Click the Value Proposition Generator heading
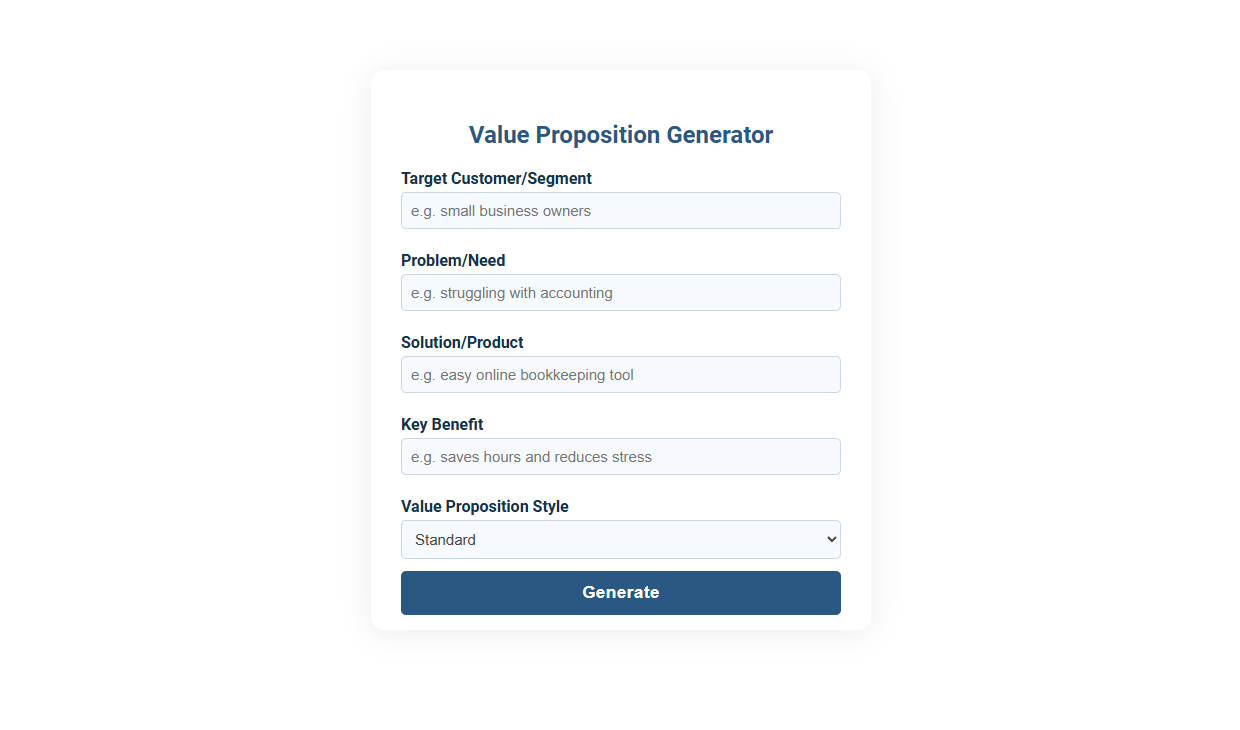This screenshot has height=730, width=1240. click(620, 134)
